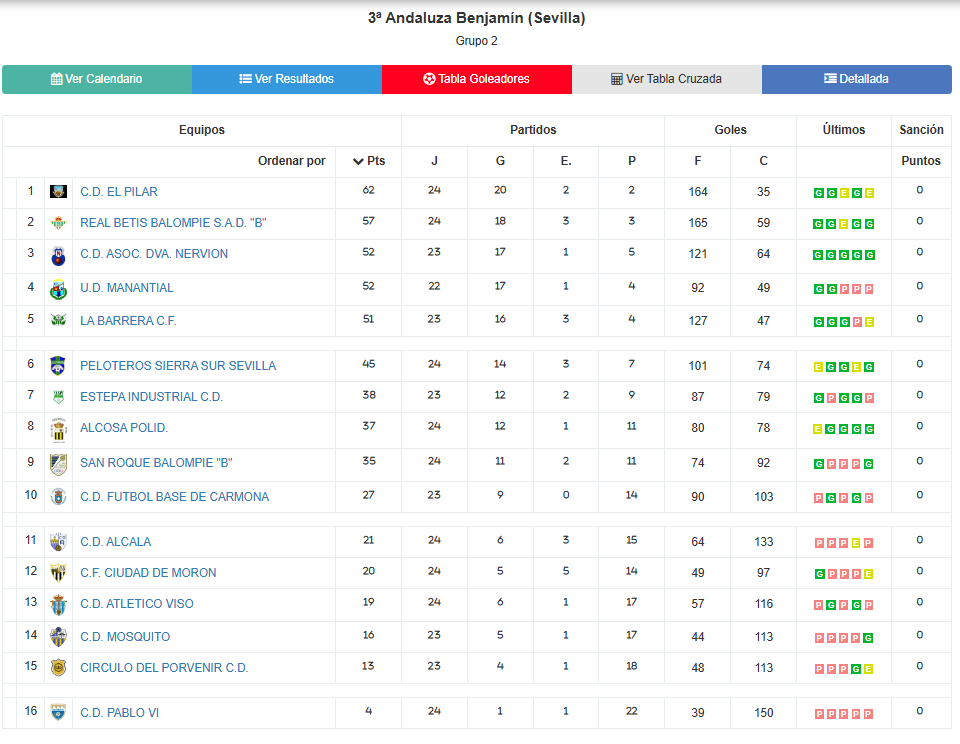
Task: Click last red P result badge for U.D. MANANTIAL
Action: 869,289
